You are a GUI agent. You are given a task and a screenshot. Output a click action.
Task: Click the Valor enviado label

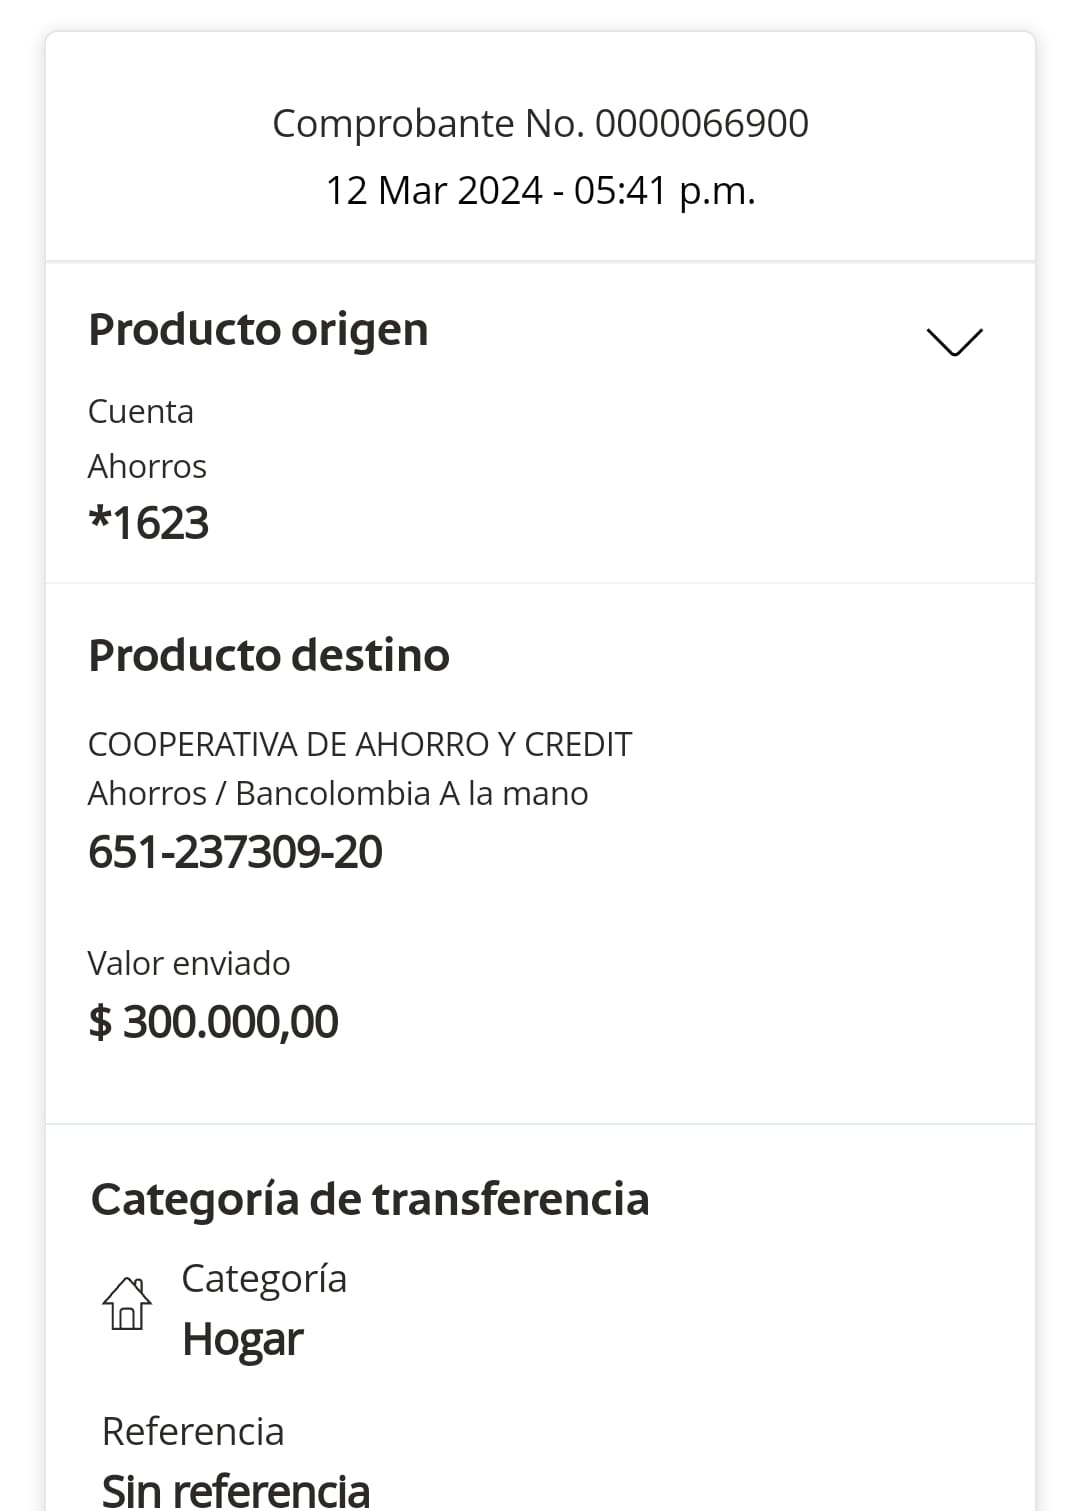(x=189, y=963)
